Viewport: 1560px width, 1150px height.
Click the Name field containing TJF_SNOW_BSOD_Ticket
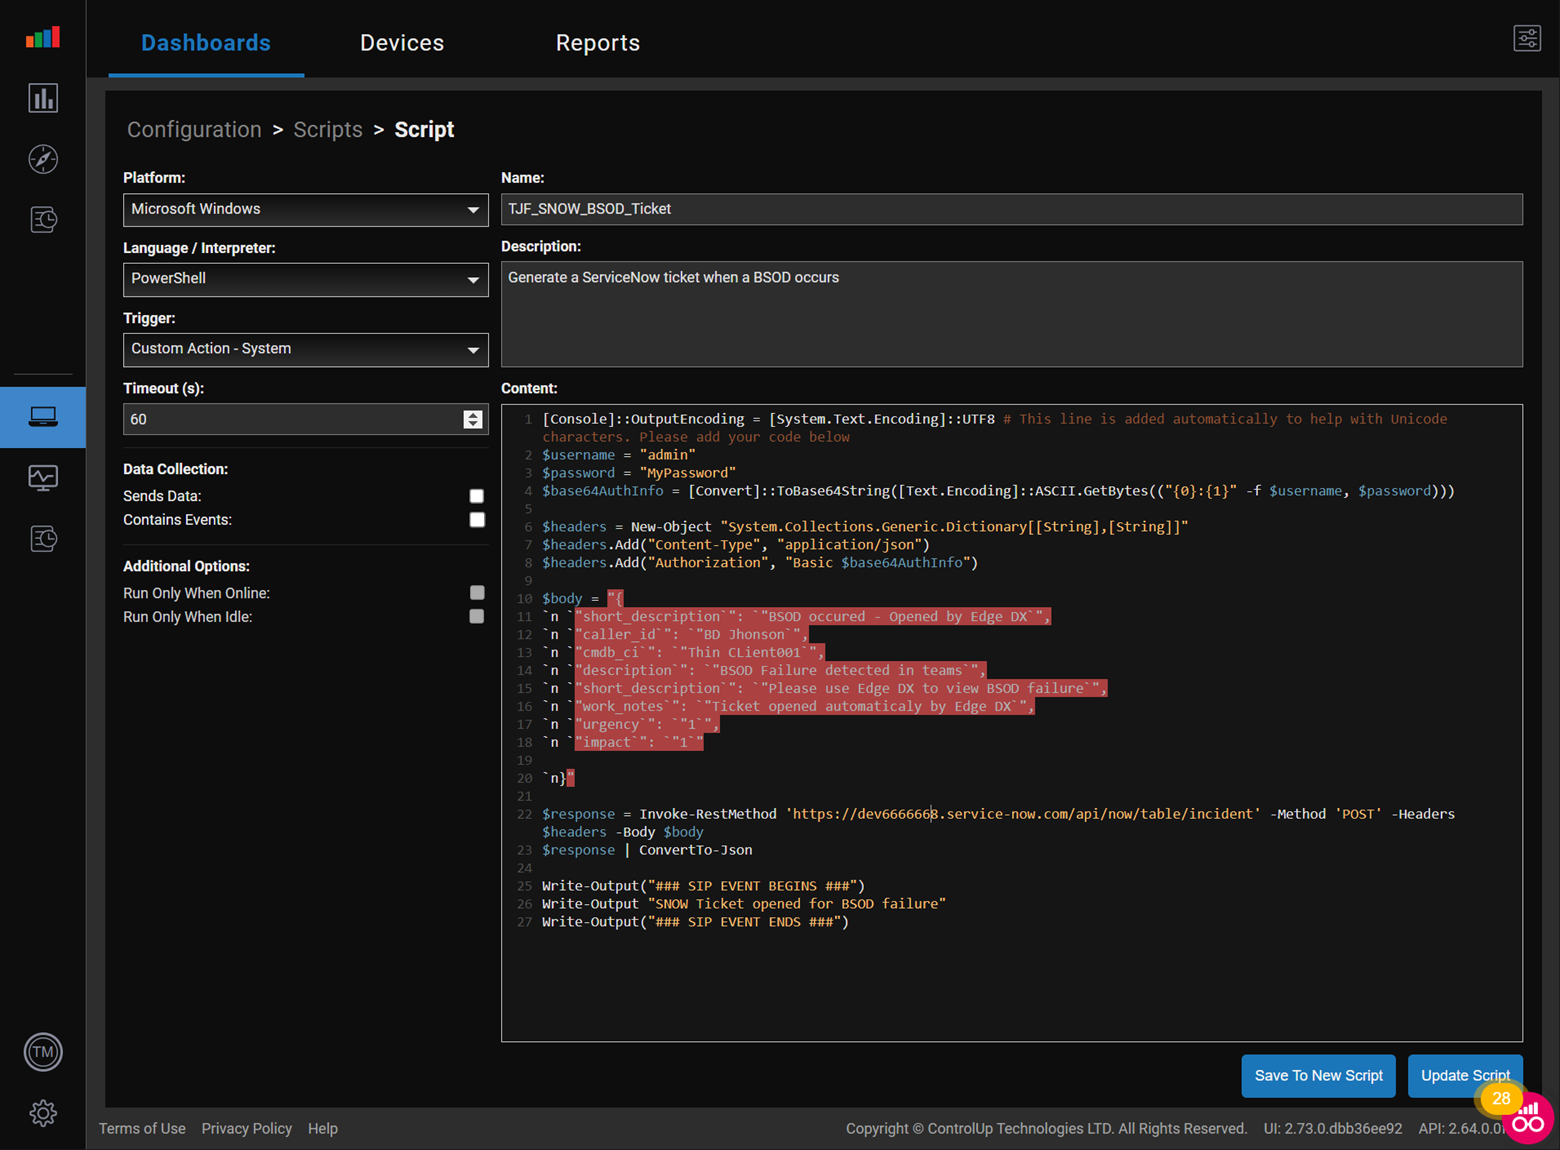coord(1011,209)
